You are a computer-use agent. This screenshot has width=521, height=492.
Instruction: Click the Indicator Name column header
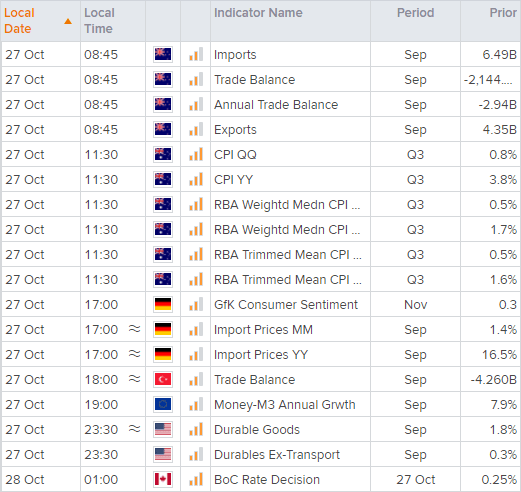[258, 13]
